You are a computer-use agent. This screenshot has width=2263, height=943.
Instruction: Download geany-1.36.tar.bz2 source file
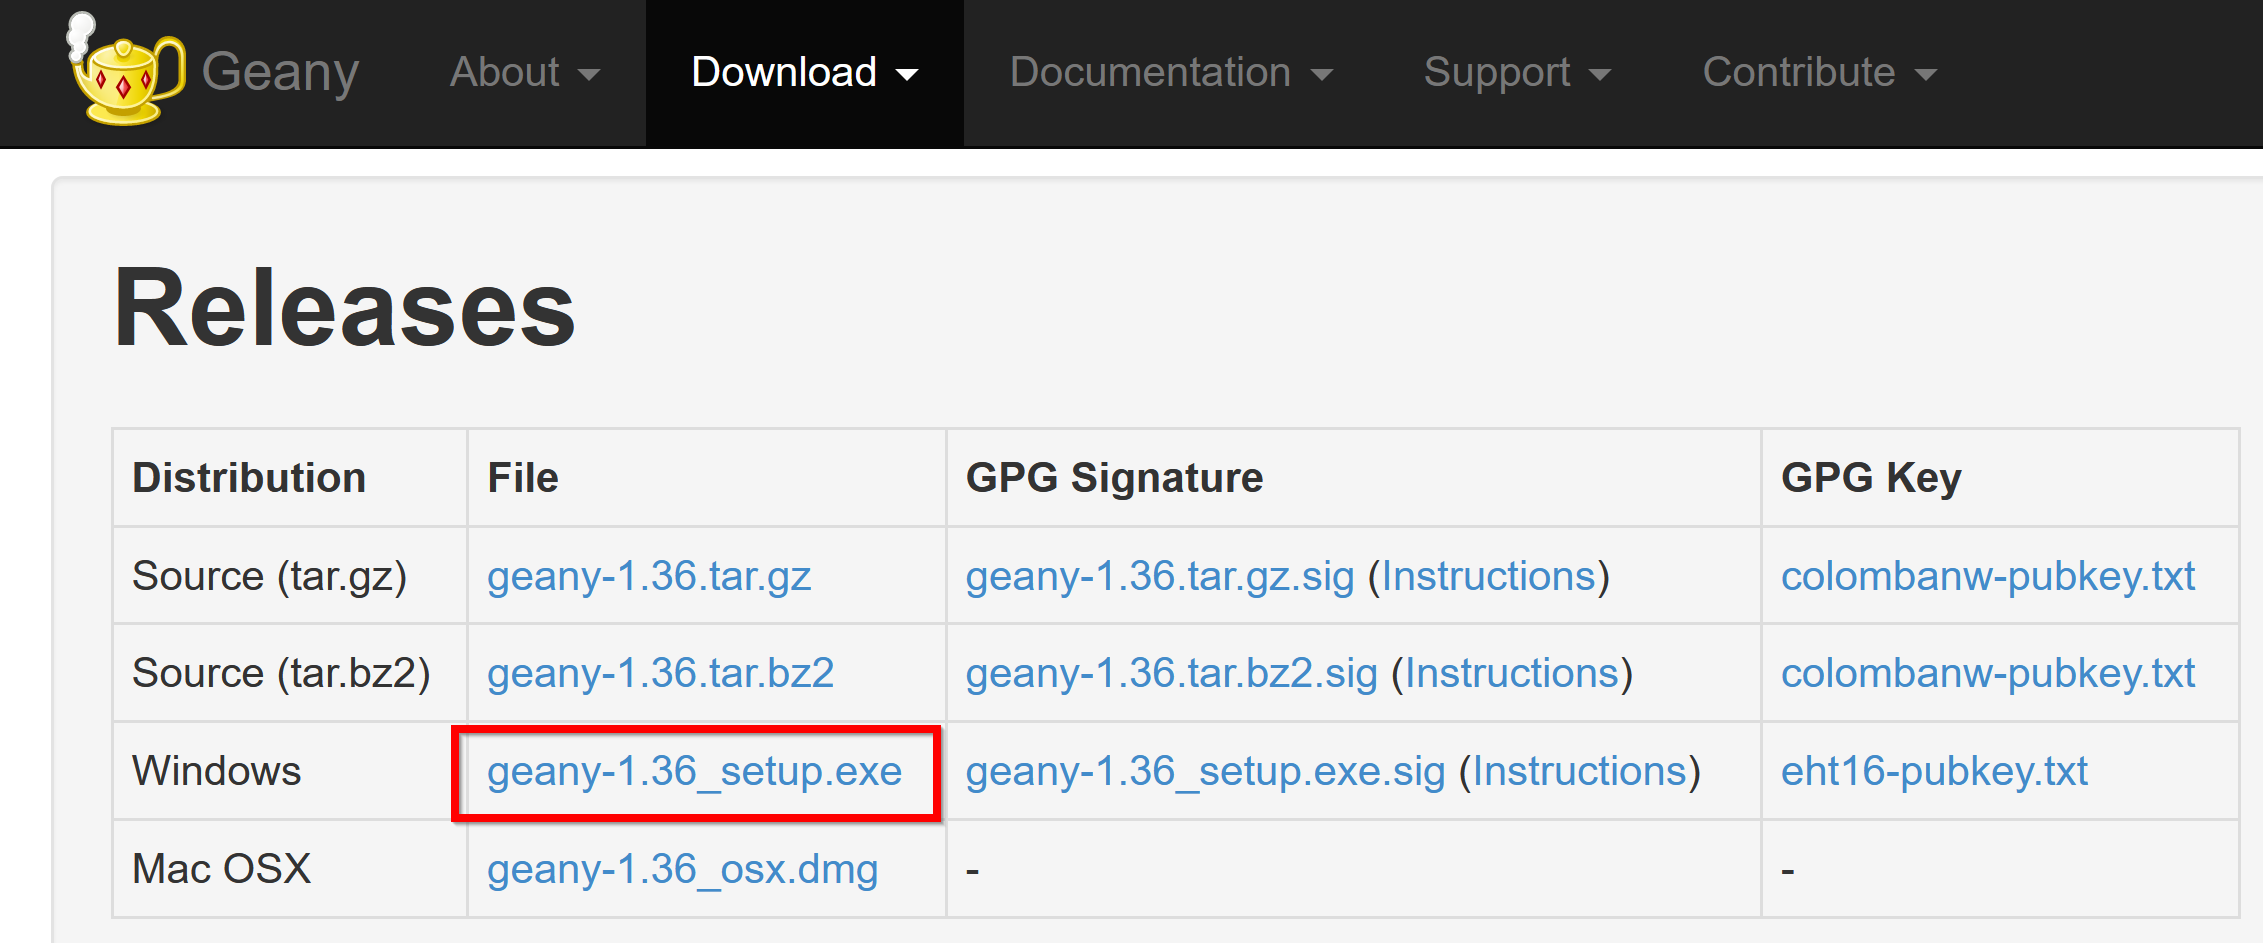661,674
